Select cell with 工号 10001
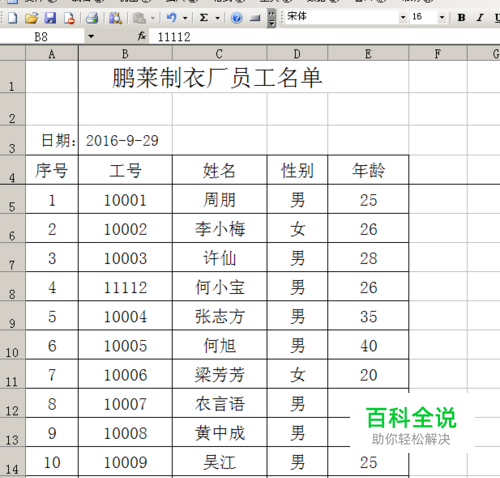The image size is (500, 478). pyautogui.click(x=125, y=199)
